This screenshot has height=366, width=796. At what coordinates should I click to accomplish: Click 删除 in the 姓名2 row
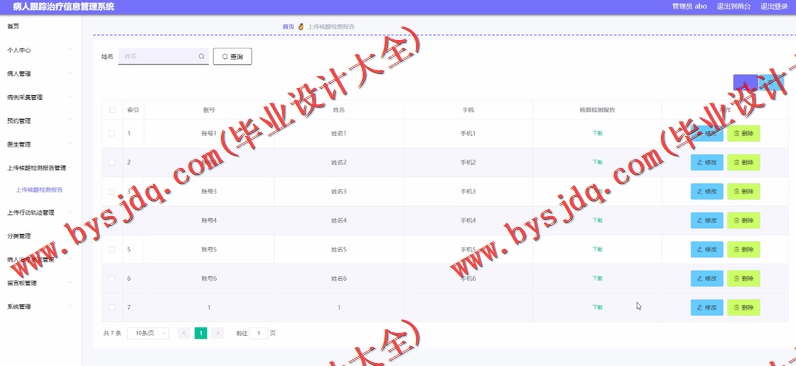coord(744,162)
